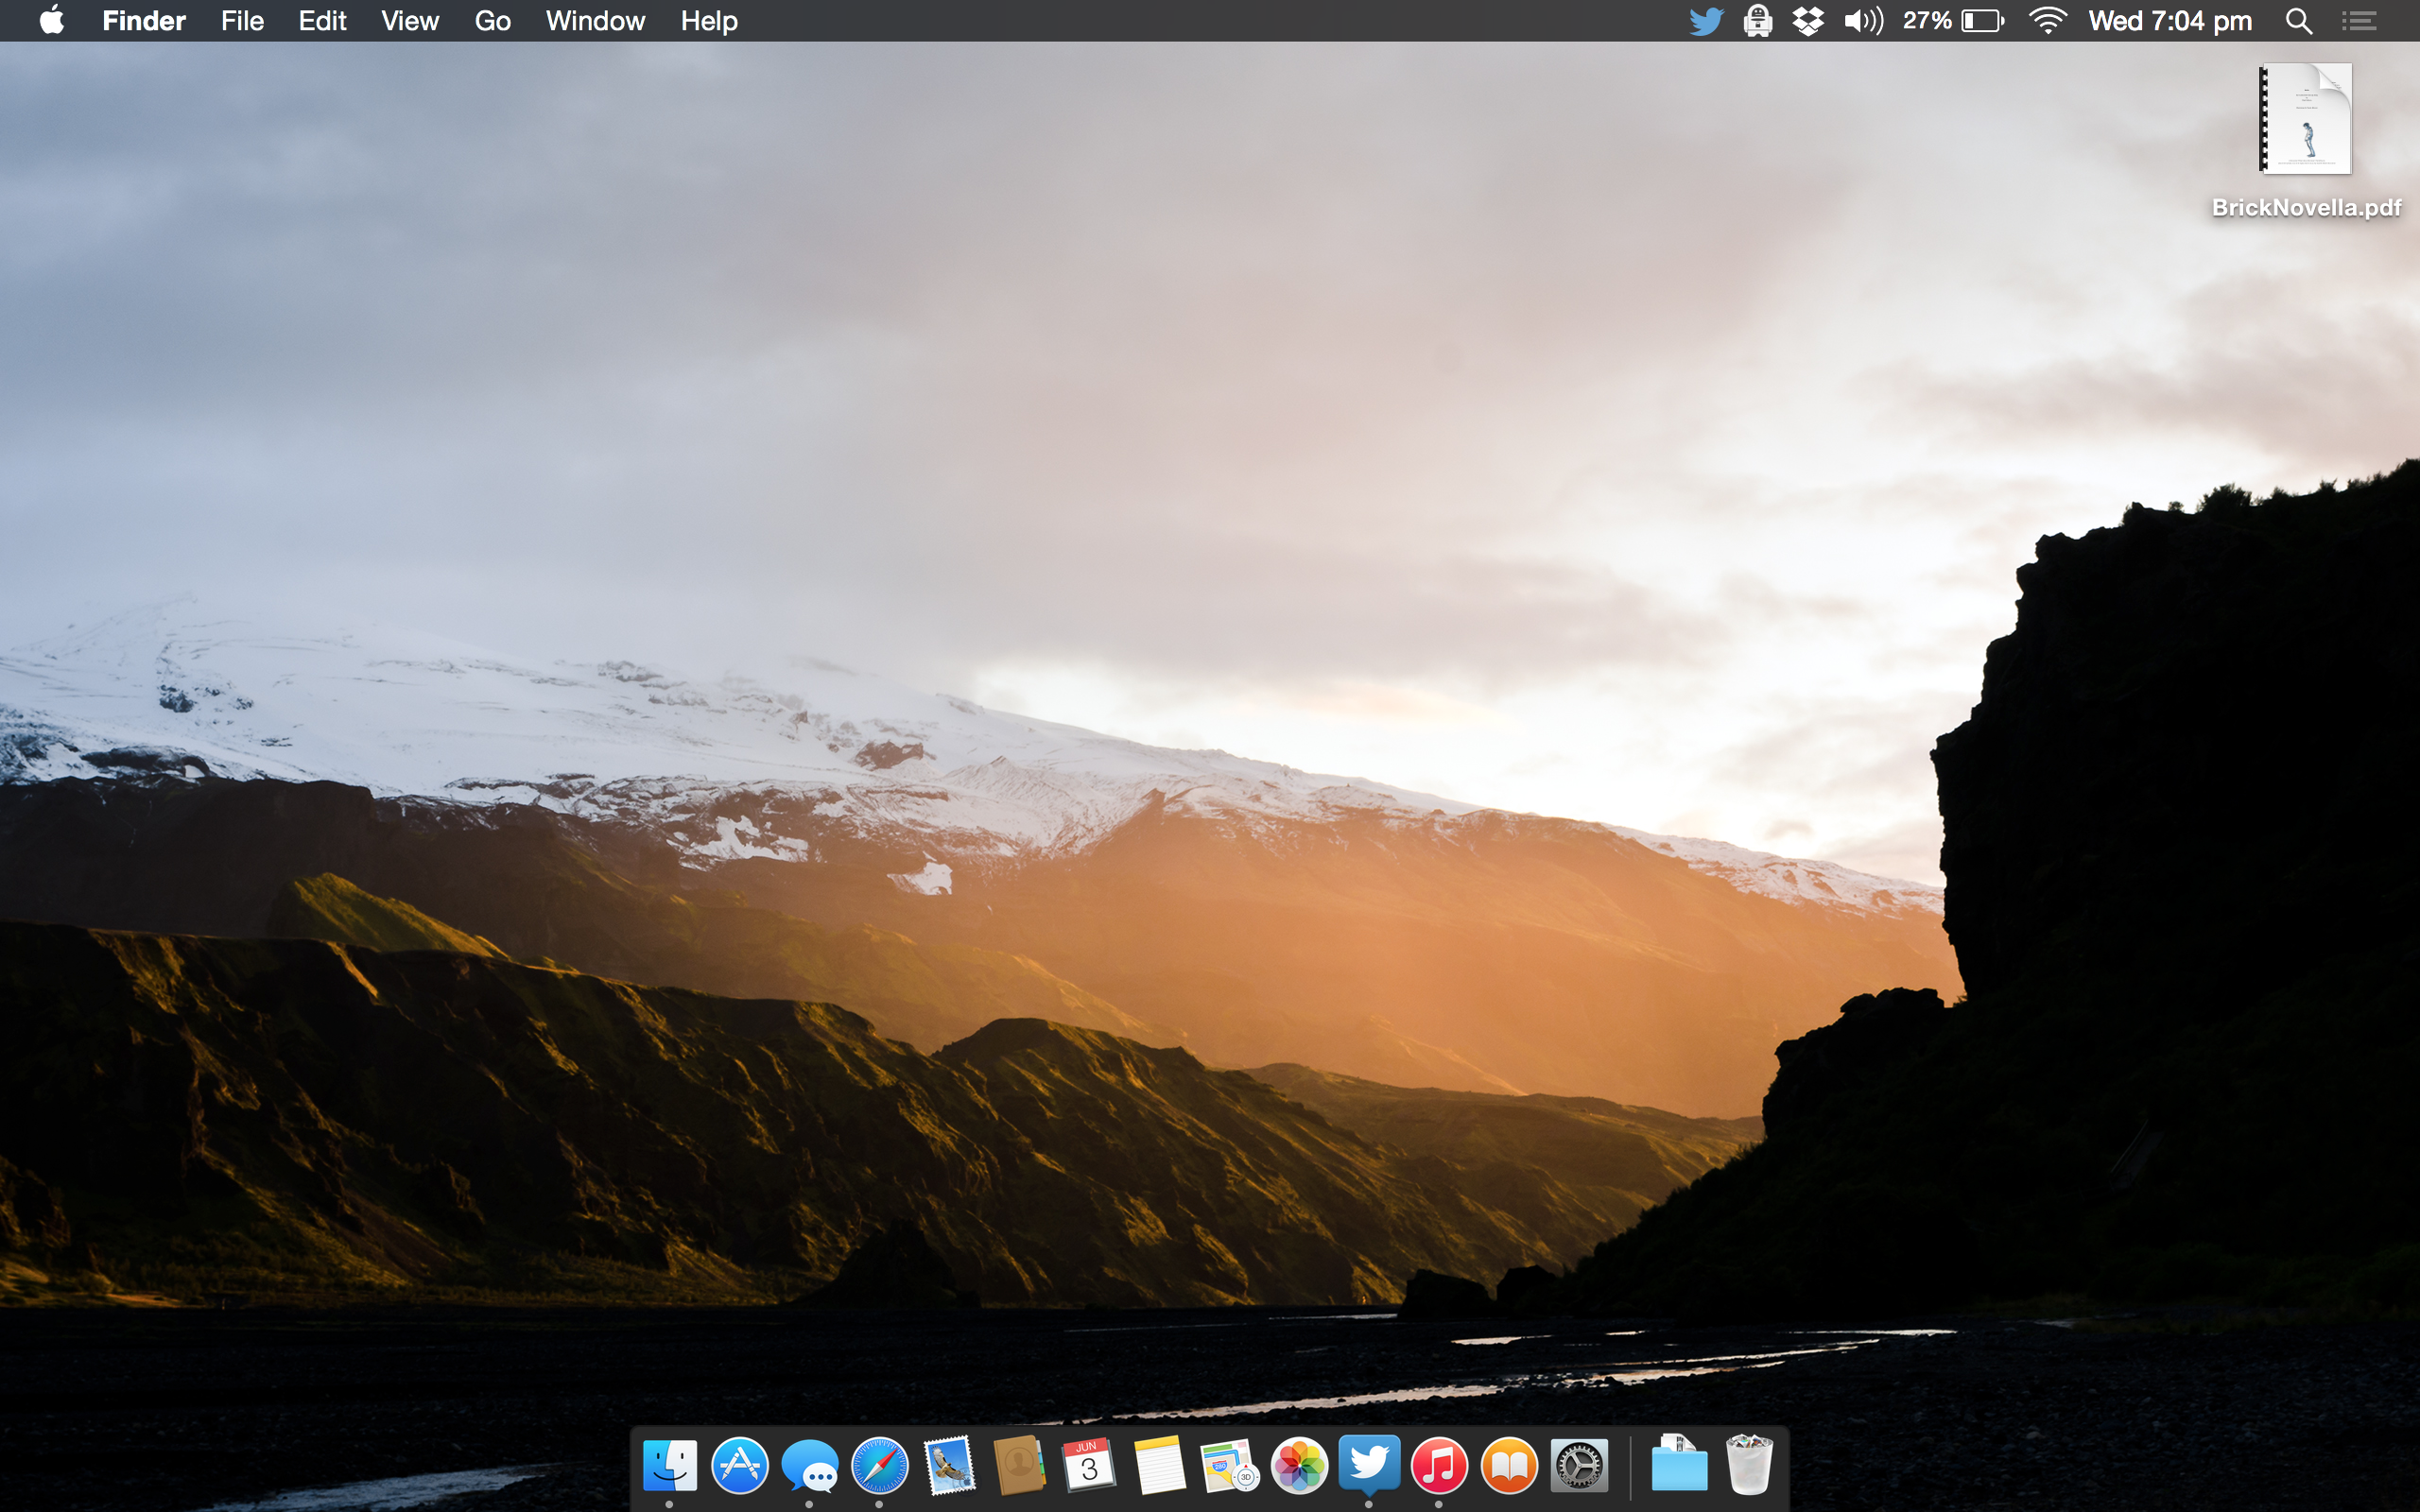Launch the App Store from the Dock

pyautogui.click(x=739, y=1466)
